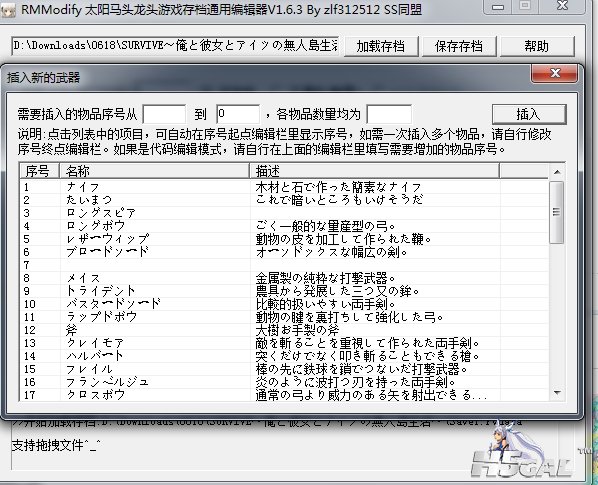This screenshot has width=598, height=485.
Task: Select row 13 クレイモア
Action: pos(284,343)
